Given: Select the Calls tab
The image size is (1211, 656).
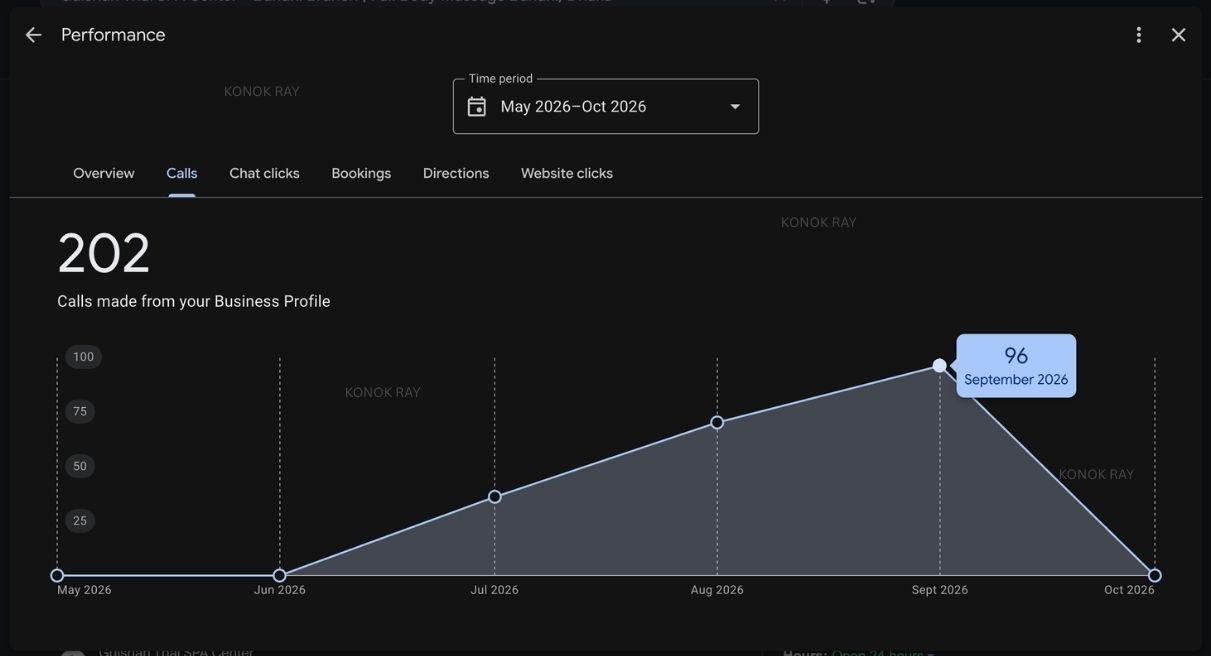Looking at the screenshot, I should coord(182,173).
